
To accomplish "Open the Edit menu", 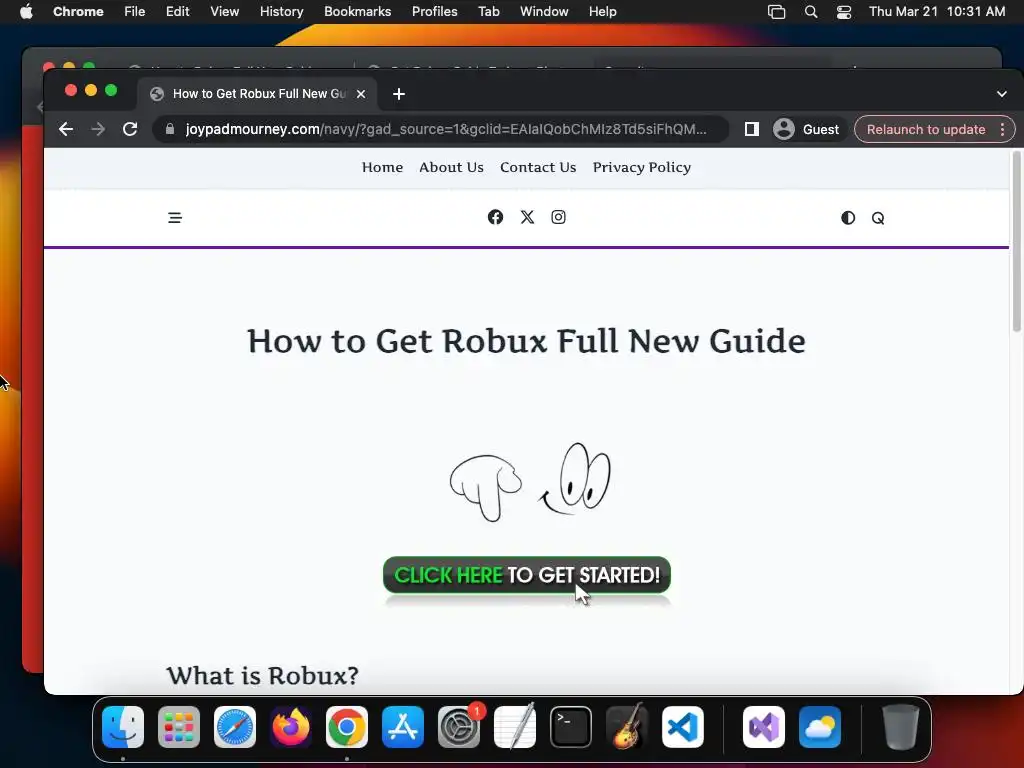I will click(177, 12).
